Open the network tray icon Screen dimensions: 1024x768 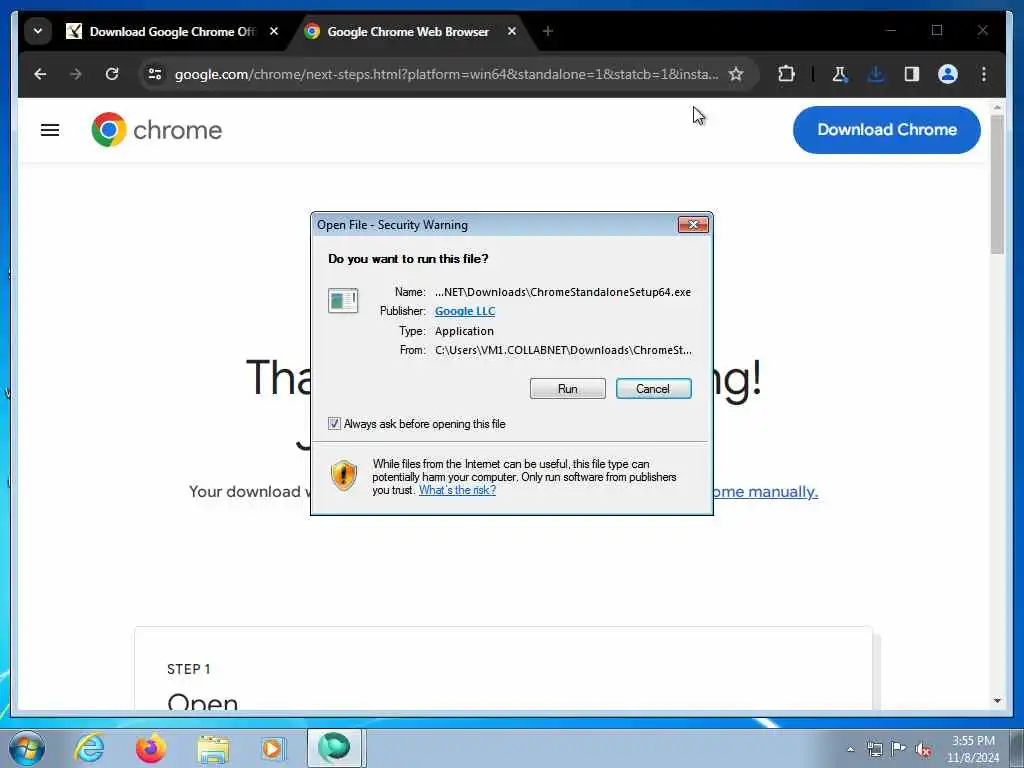[x=874, y=749]
